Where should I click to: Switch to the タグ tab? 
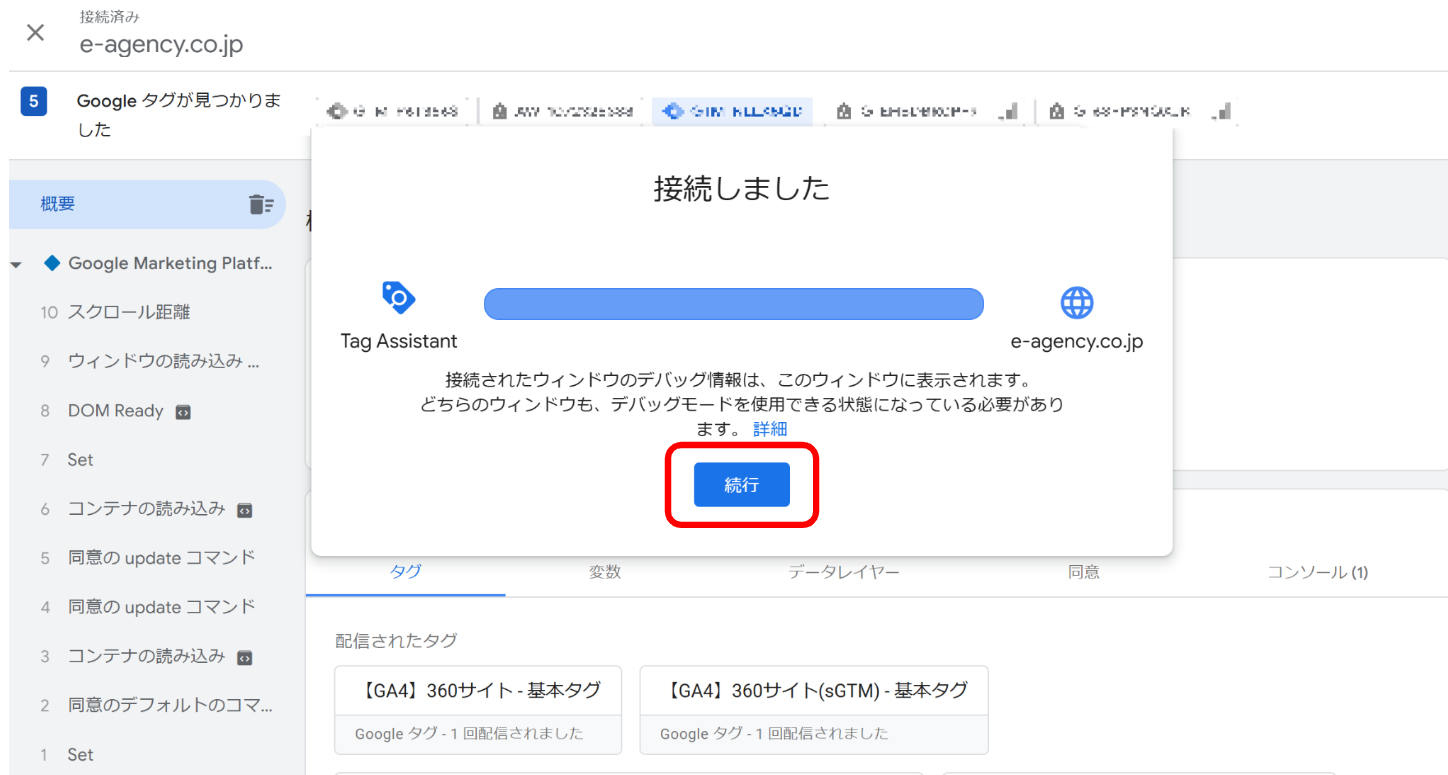pos(405,572)
